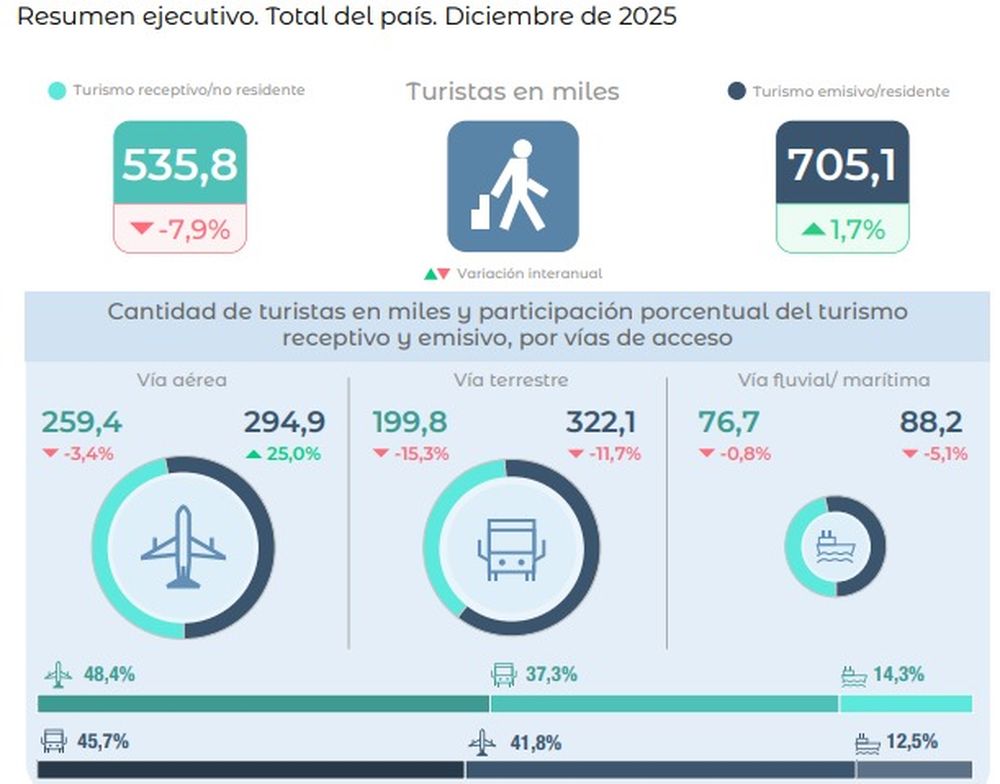Click the small ship icon beside 14,3%
Viewport: 1000px width, 784px height.
pyautogui.click(x=853, y=676)
